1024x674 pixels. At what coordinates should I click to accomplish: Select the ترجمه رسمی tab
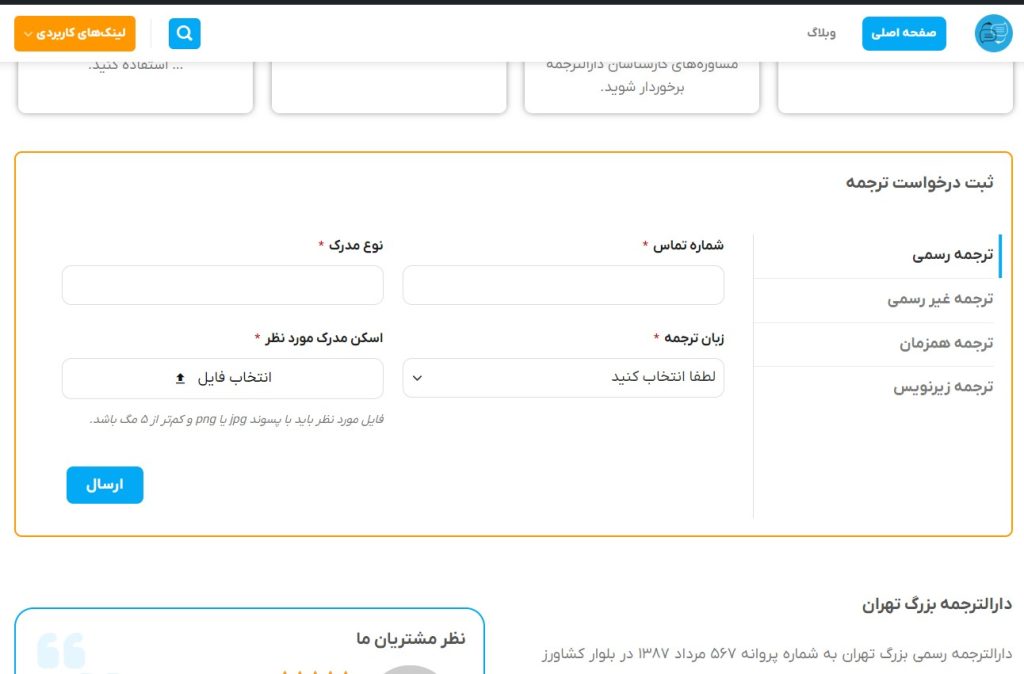tap(952, 255)
